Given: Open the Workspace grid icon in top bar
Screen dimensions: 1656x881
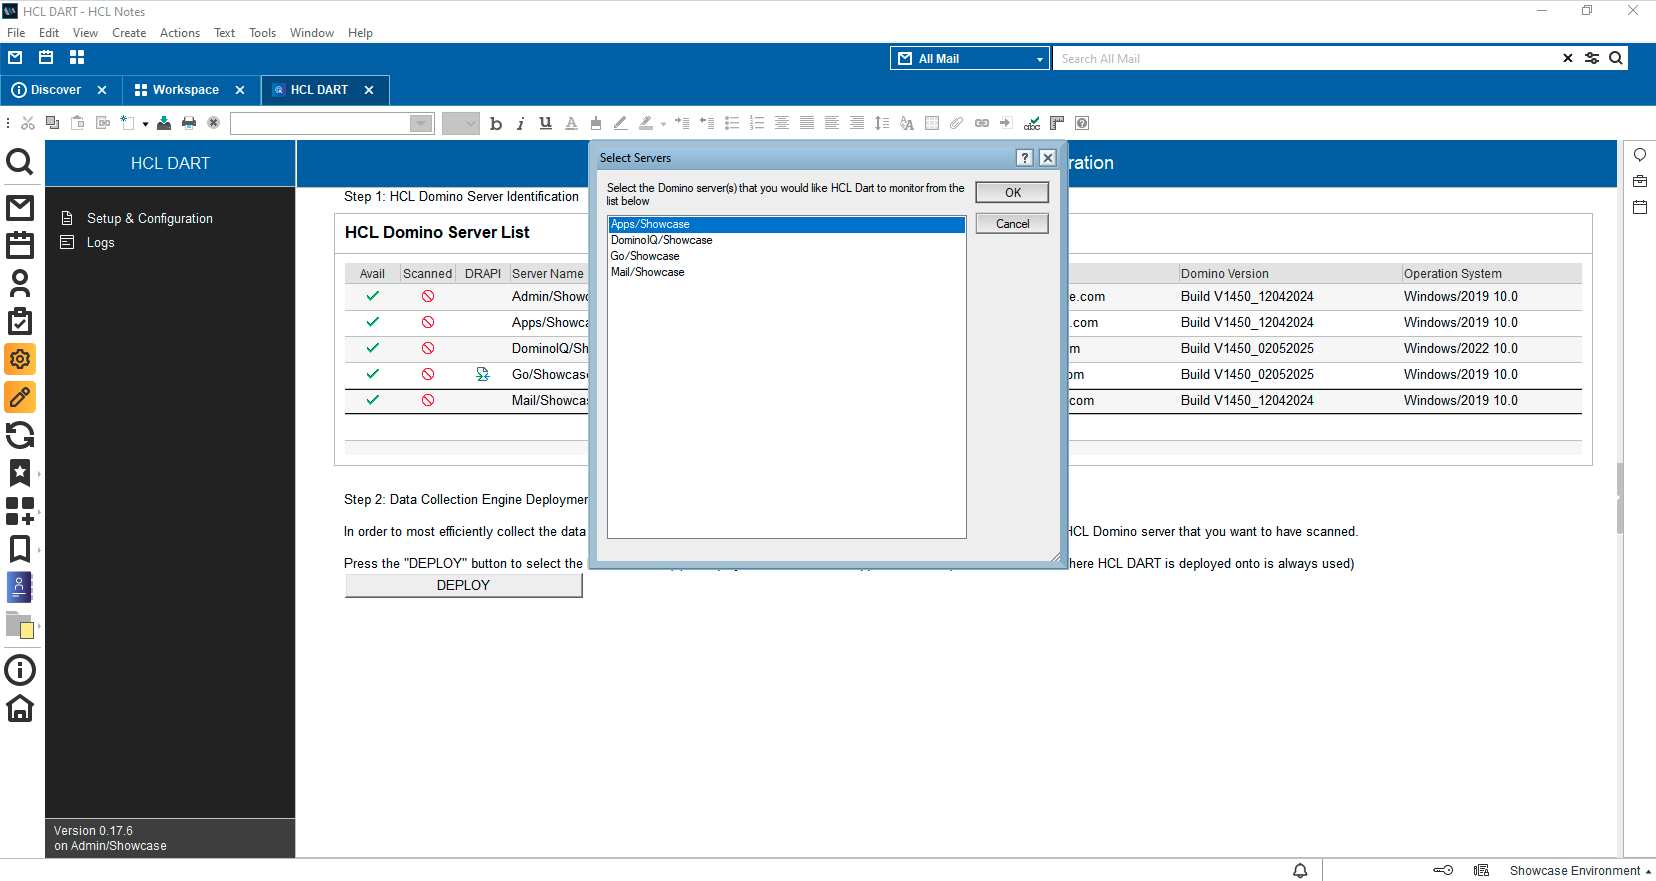Looking at the screenshot, I should tap(77, 57).
